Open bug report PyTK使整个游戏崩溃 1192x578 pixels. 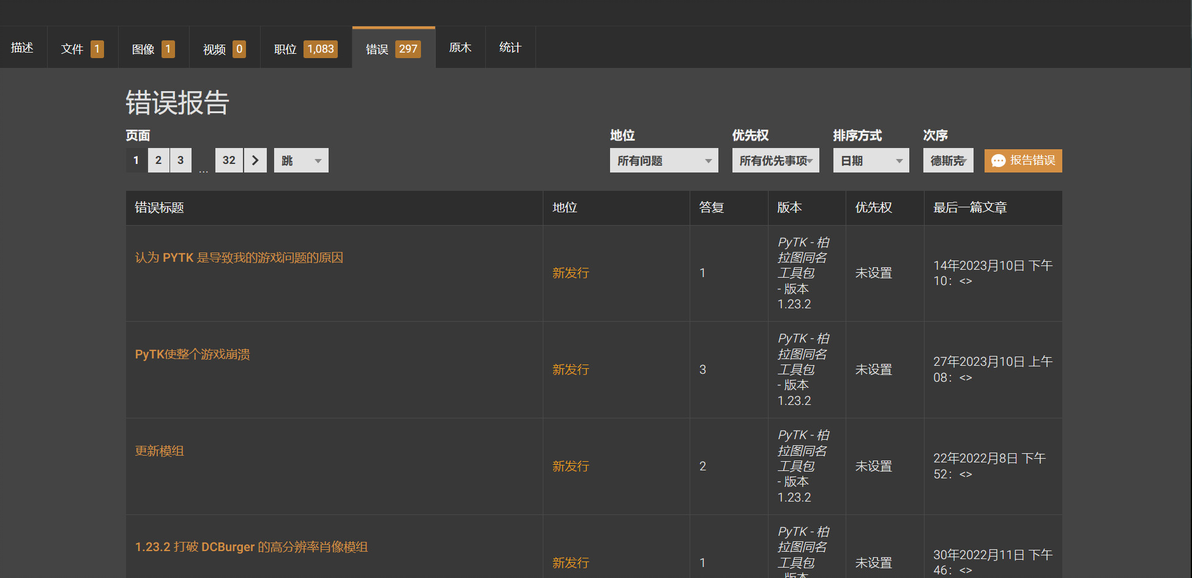[x=192, y=354]
